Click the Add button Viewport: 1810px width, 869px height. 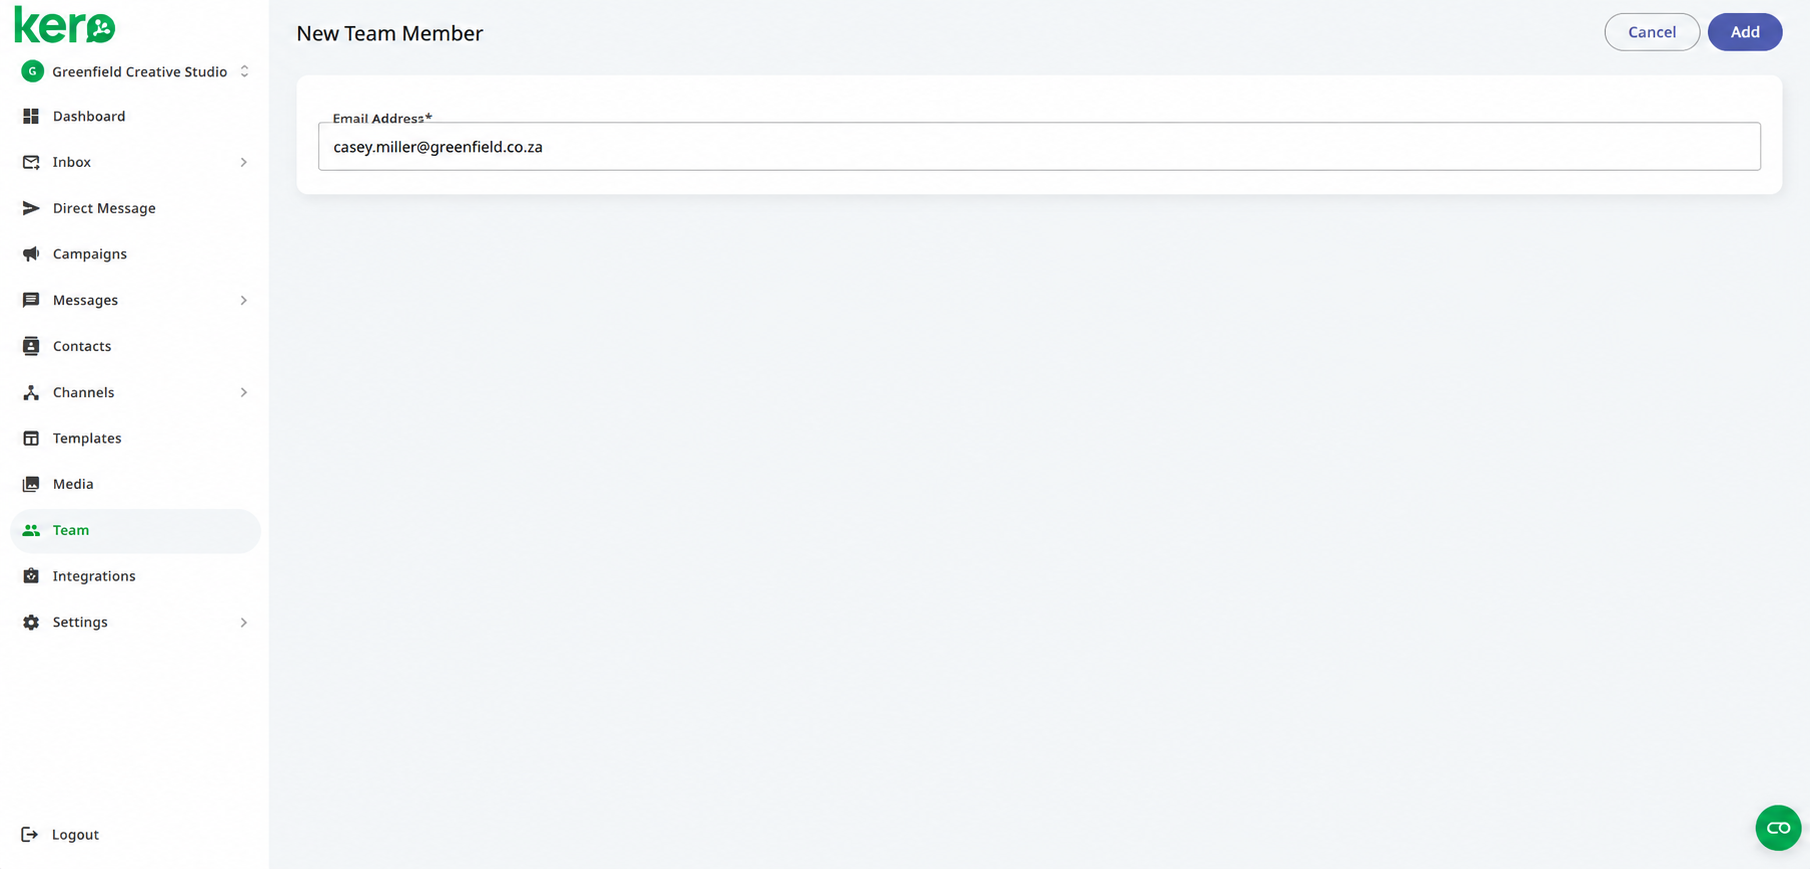[1745, 32]
